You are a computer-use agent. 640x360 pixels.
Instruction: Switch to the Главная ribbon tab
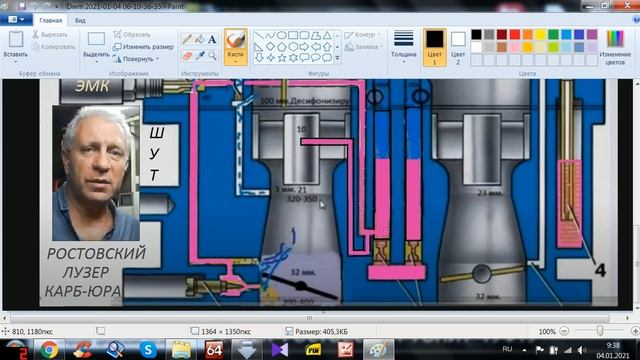coord(51,20)
